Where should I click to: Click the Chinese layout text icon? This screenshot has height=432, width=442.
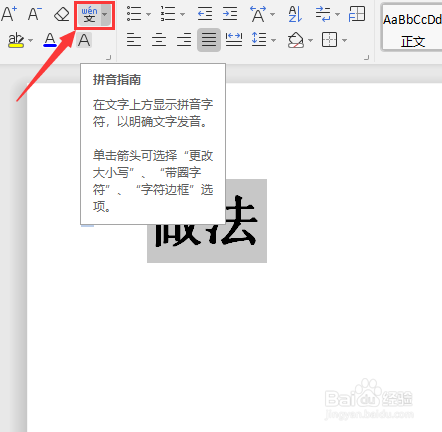[258, 14]
